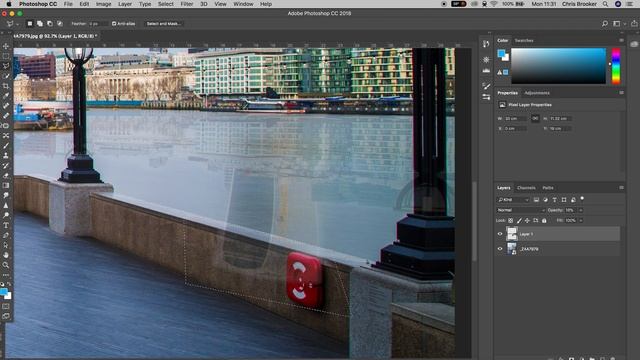Open workspace switcher dropdown
The width and height of the screenshot is (640, 360).
click(x=618, y=24)
